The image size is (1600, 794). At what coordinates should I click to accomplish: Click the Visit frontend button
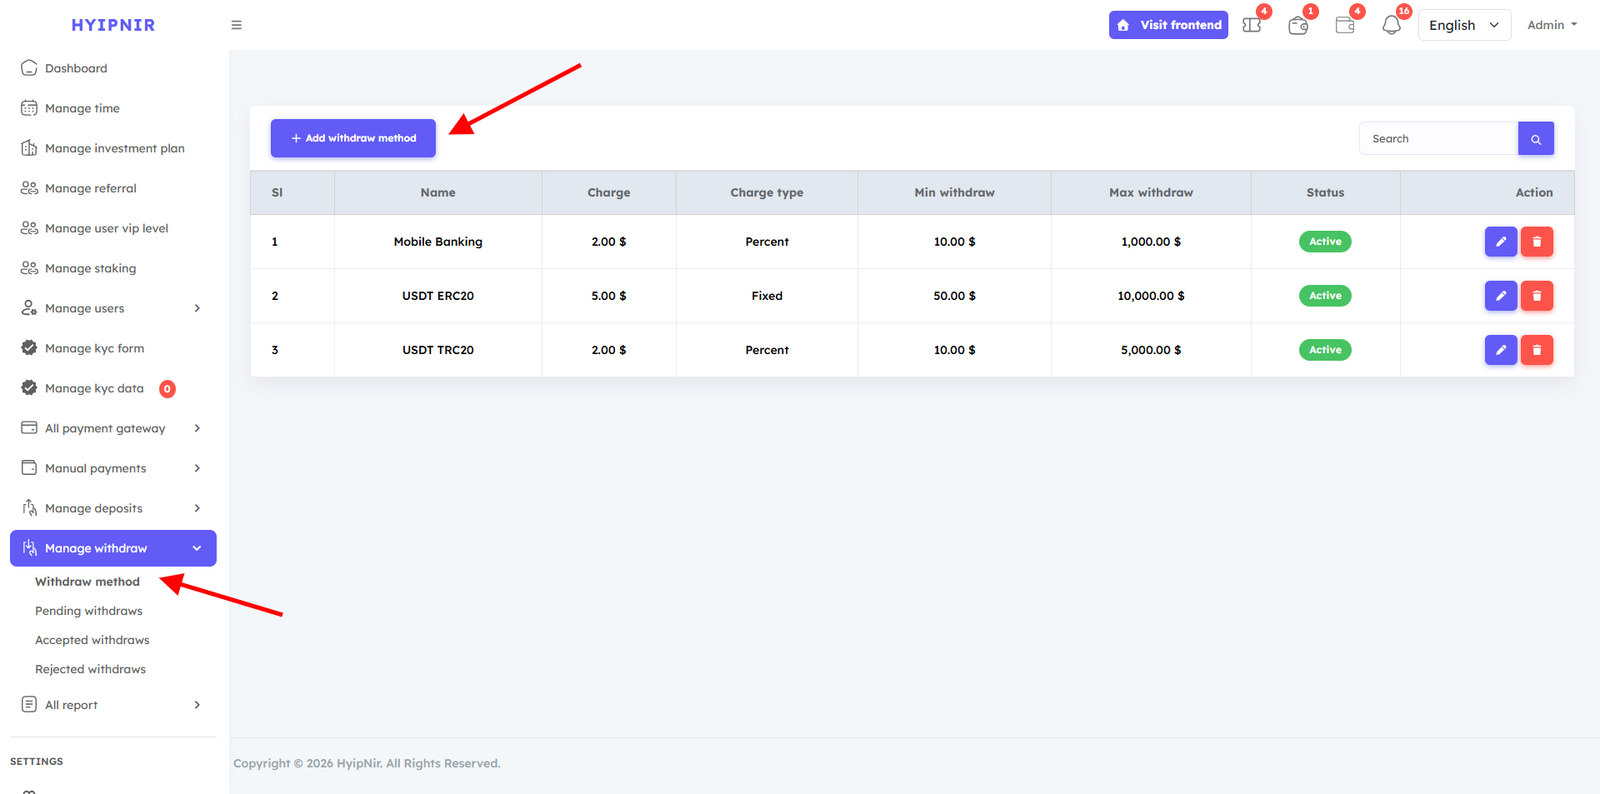(1168, 25)
